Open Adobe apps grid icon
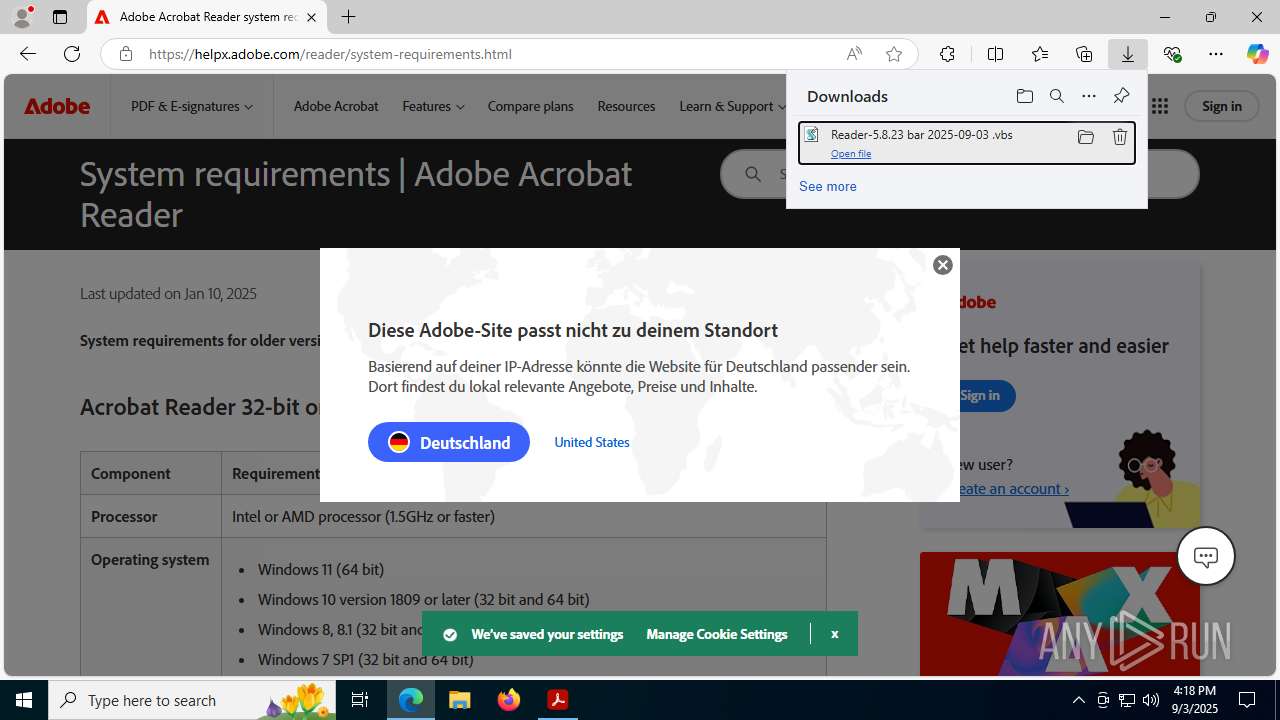Image resolution: width=1280 pixels, height=720 pixels. coord(1159,106)
